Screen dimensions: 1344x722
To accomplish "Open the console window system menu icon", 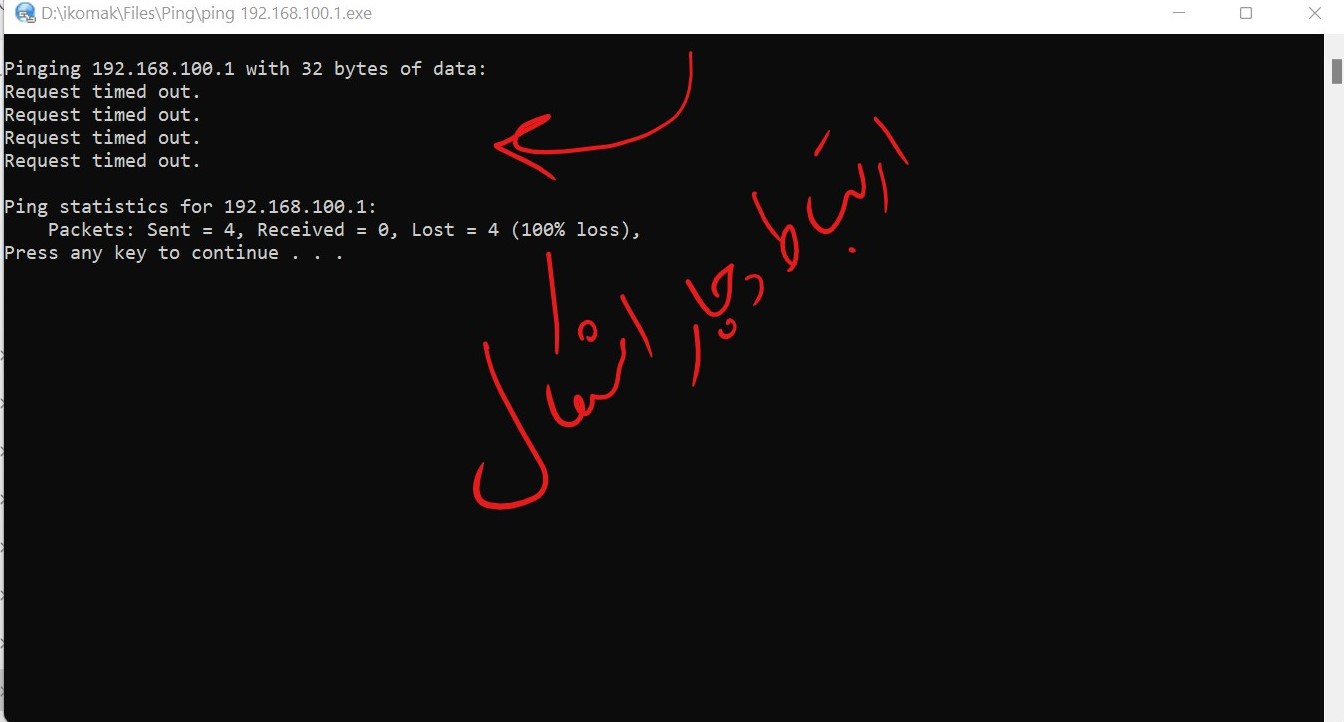I will point(25,14).
